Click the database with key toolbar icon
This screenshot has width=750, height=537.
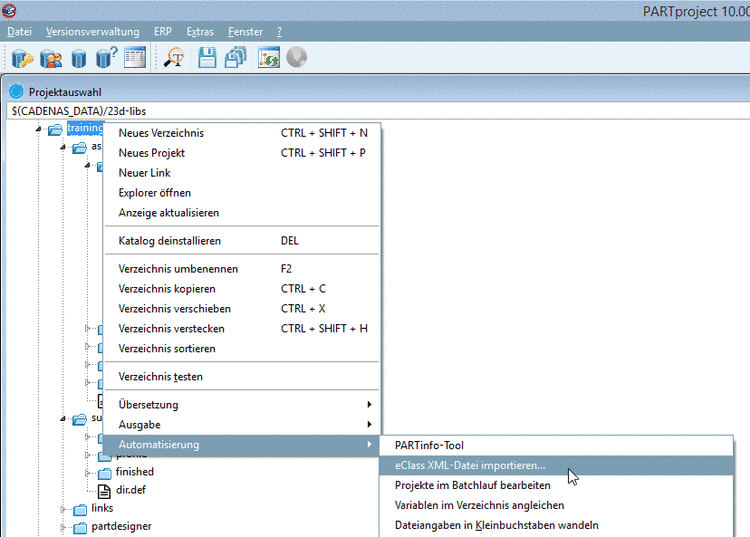click(x=22, y=58)
